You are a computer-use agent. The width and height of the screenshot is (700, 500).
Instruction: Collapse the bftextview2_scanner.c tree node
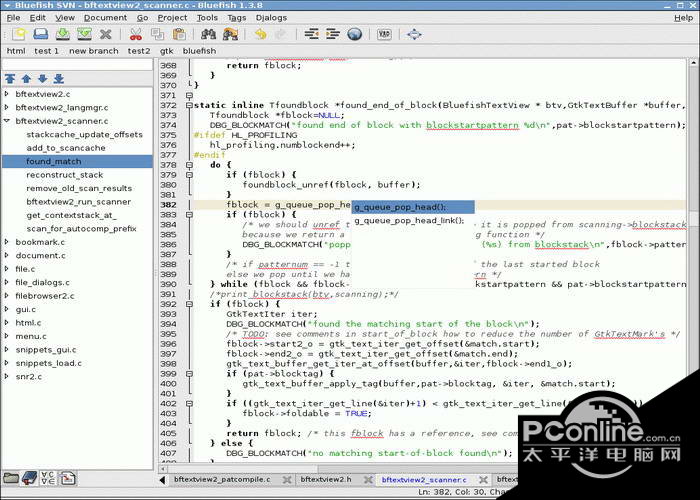(x=8, y=121)
